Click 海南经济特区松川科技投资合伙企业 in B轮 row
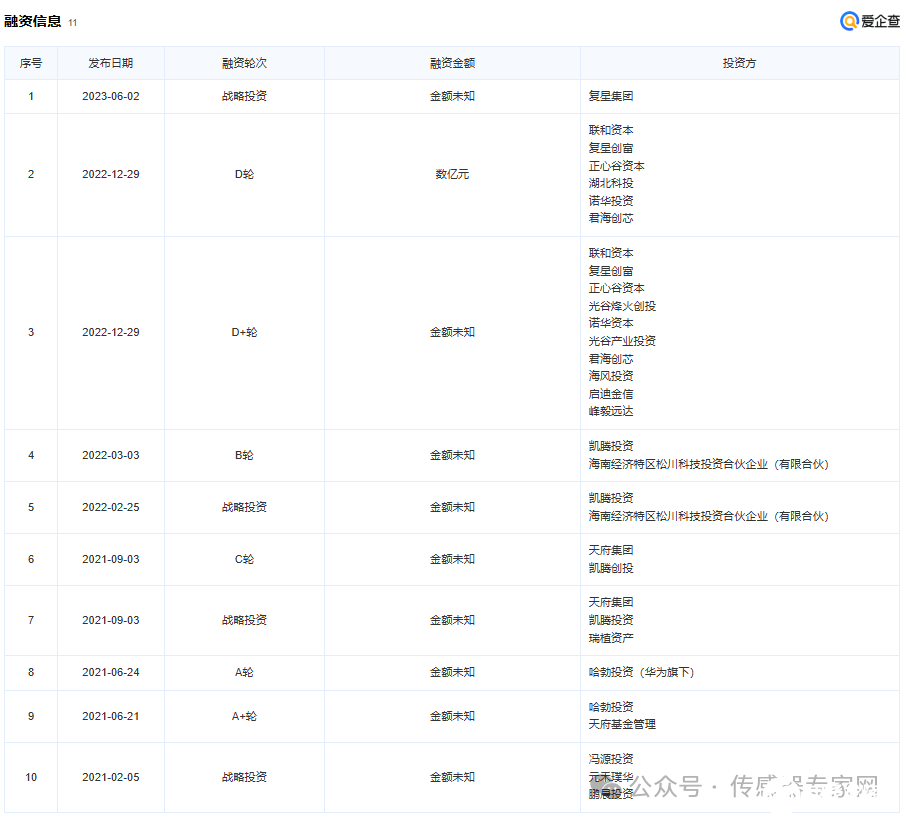 click(708, 464)
